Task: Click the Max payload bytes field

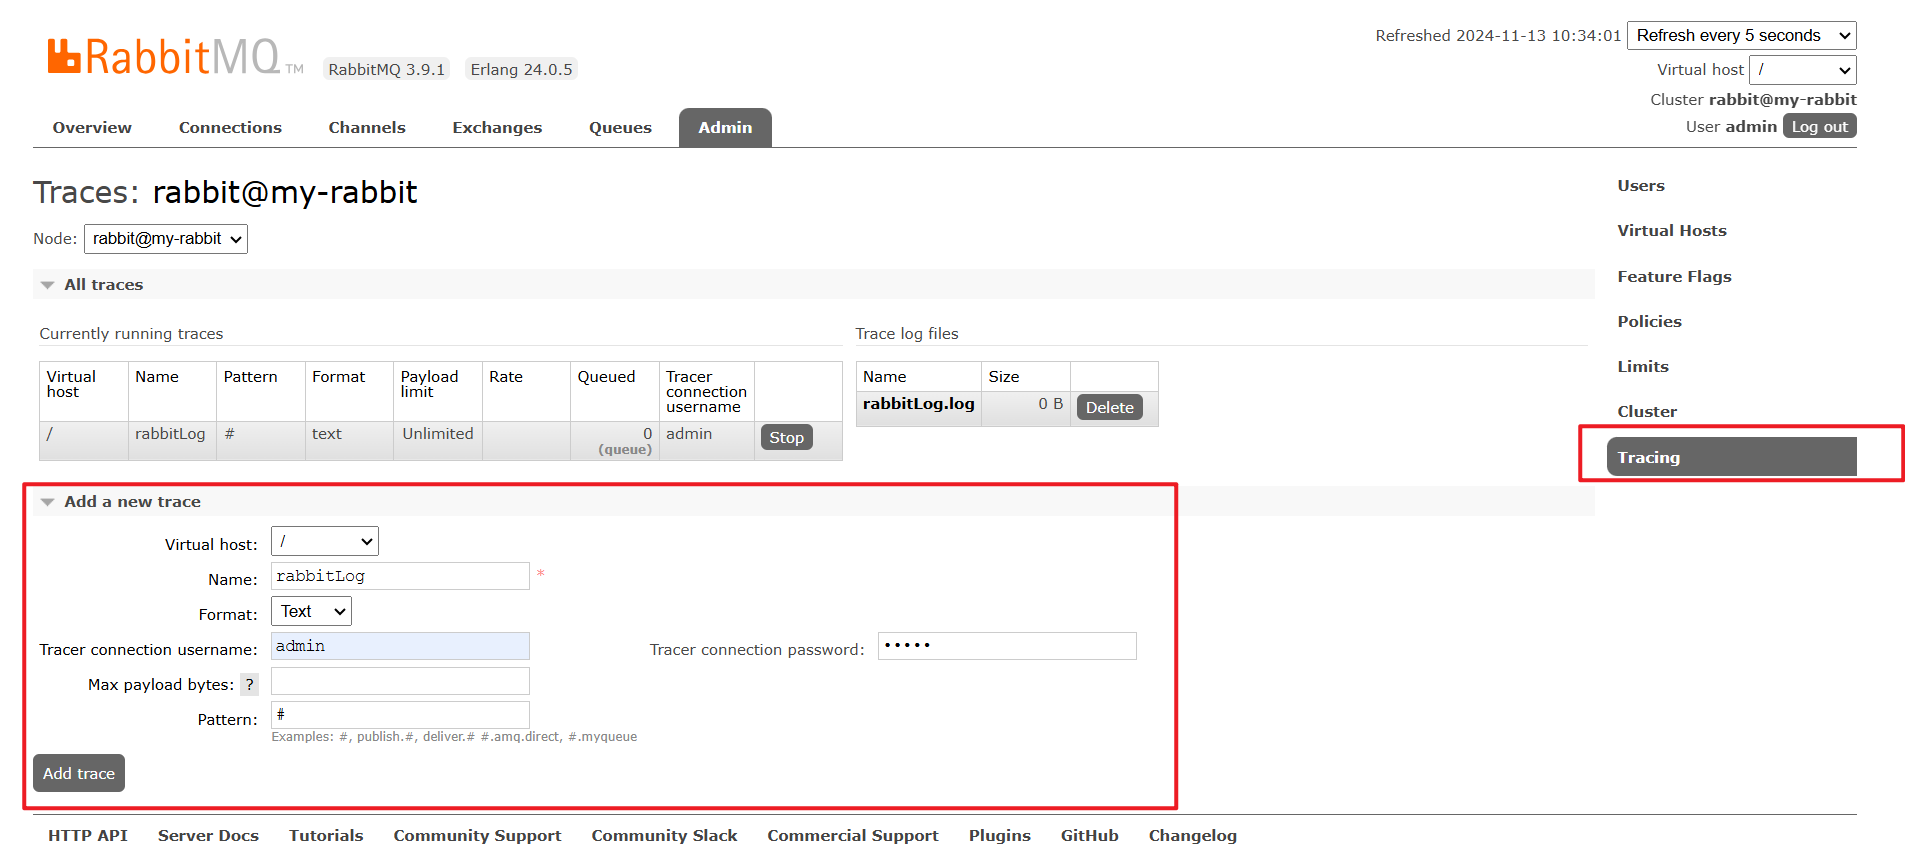Action: click(400, 682)
